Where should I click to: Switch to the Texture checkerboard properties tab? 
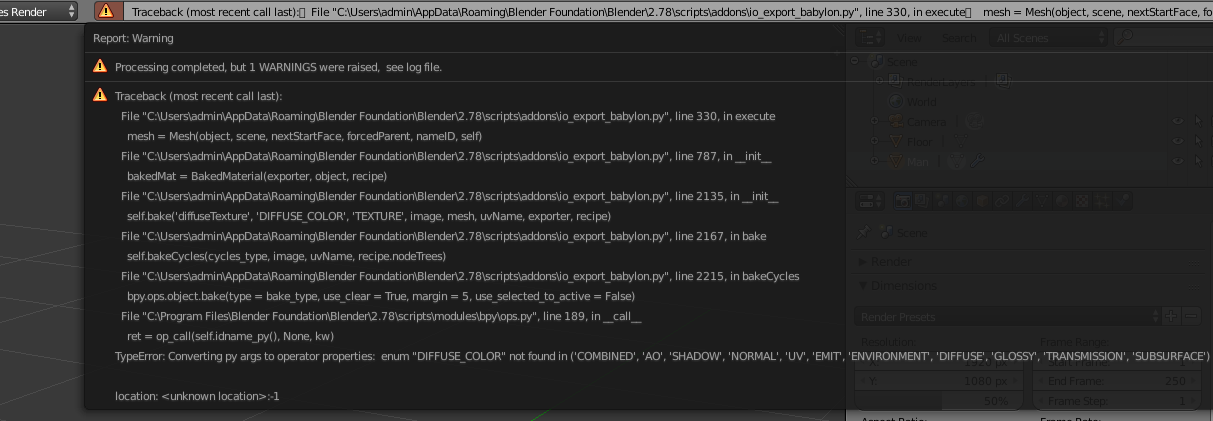tap(1083, 202)
